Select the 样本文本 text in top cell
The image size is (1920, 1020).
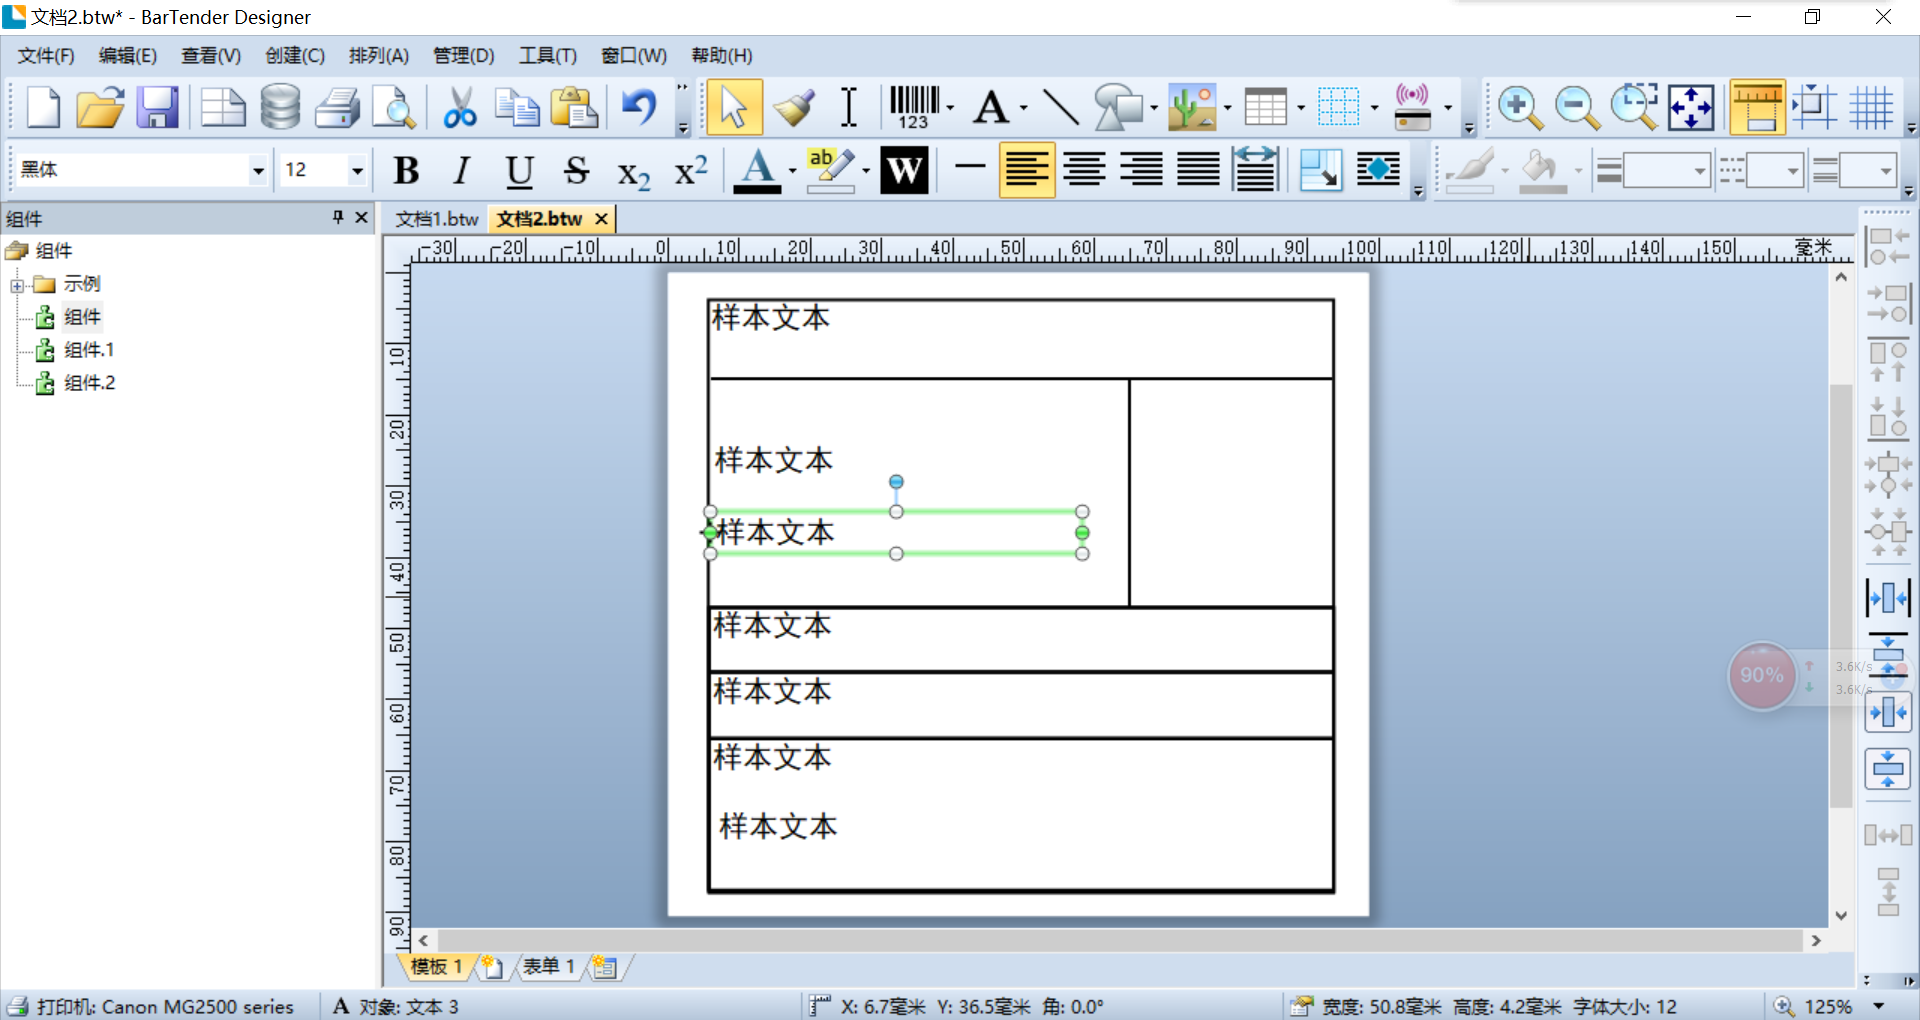coord(770,318)
